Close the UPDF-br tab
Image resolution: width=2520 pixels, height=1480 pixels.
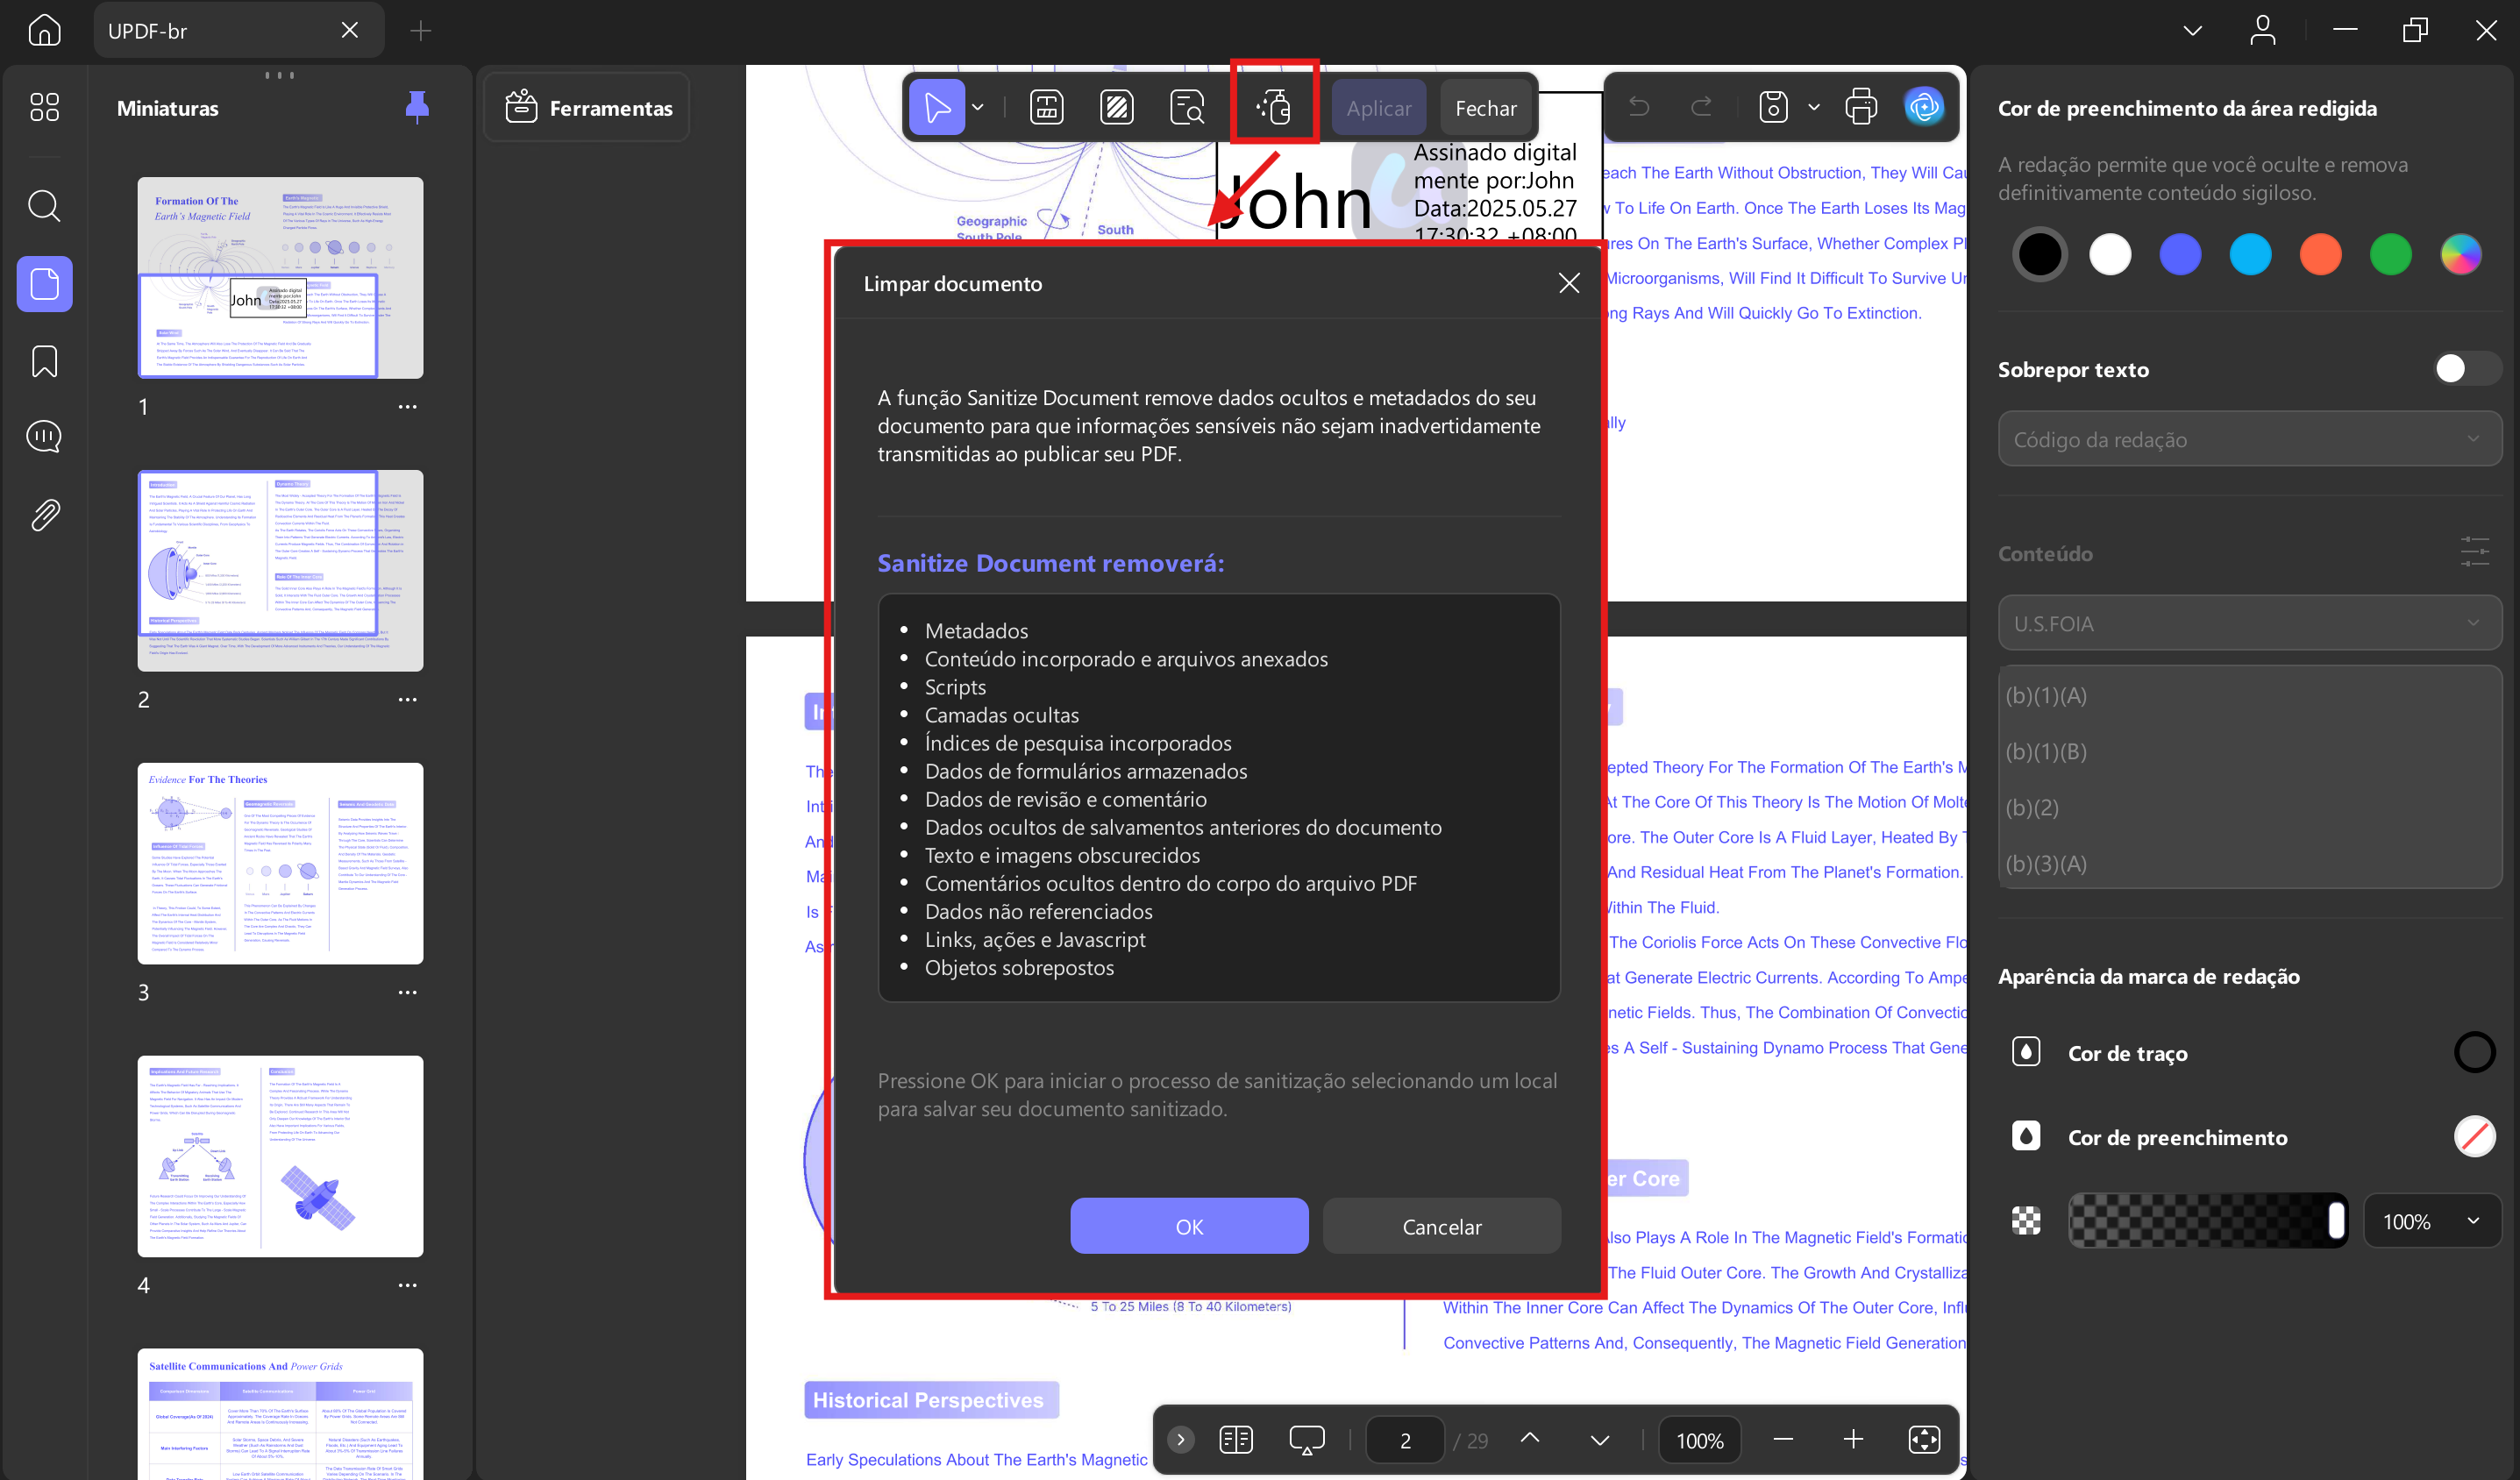[349, 30]
